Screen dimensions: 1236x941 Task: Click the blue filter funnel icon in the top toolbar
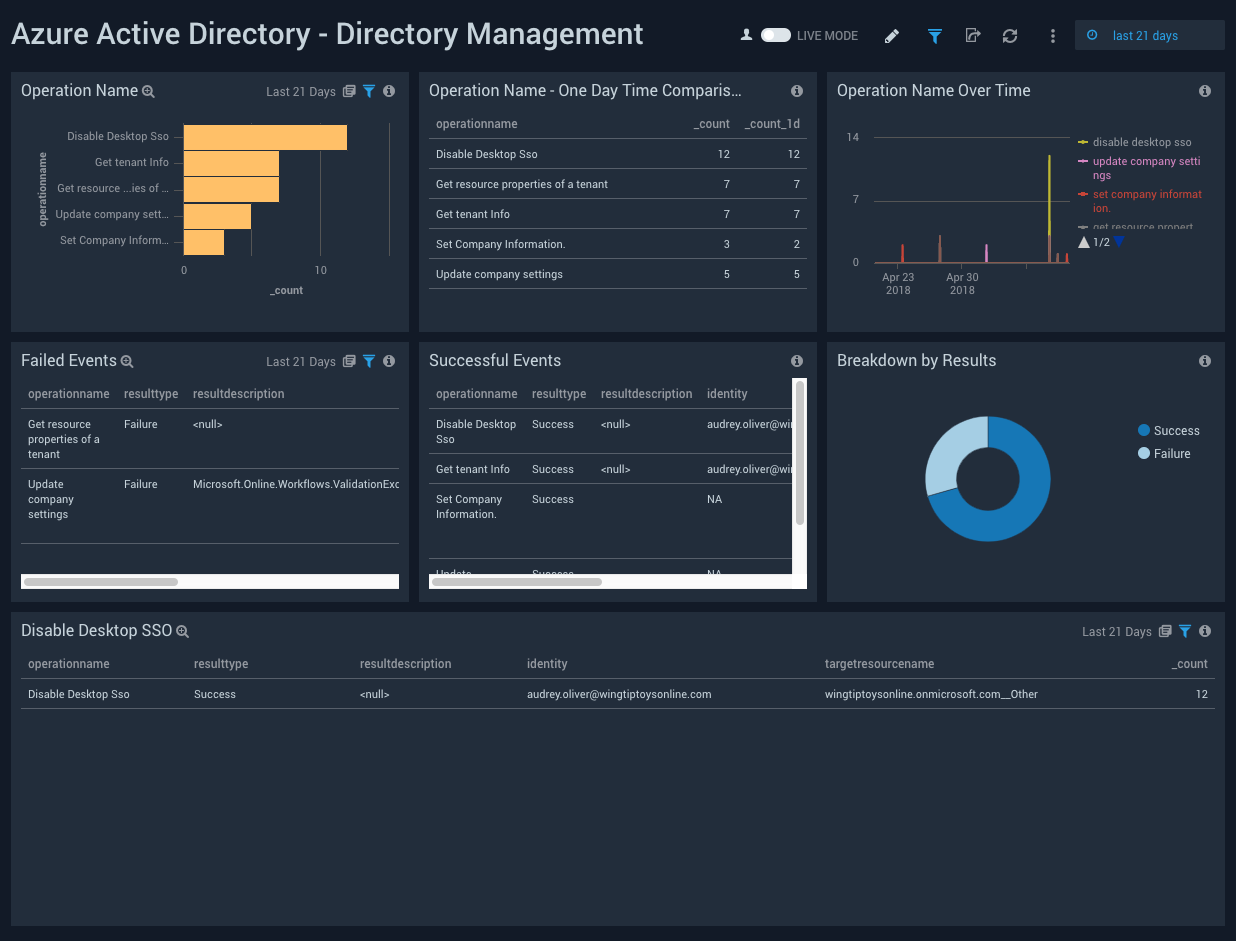pos(934,35)
